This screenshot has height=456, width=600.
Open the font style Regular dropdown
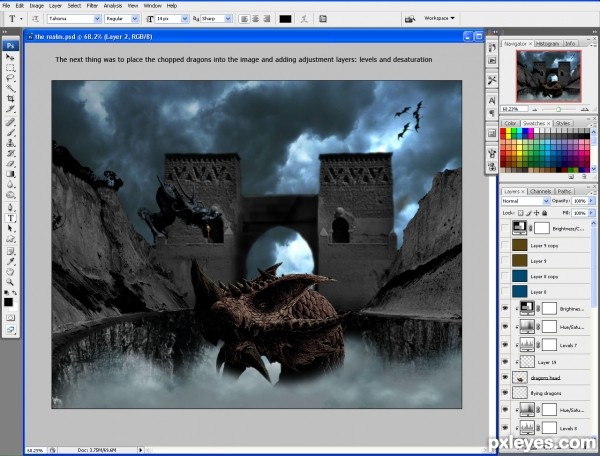[x=135, y=19]
